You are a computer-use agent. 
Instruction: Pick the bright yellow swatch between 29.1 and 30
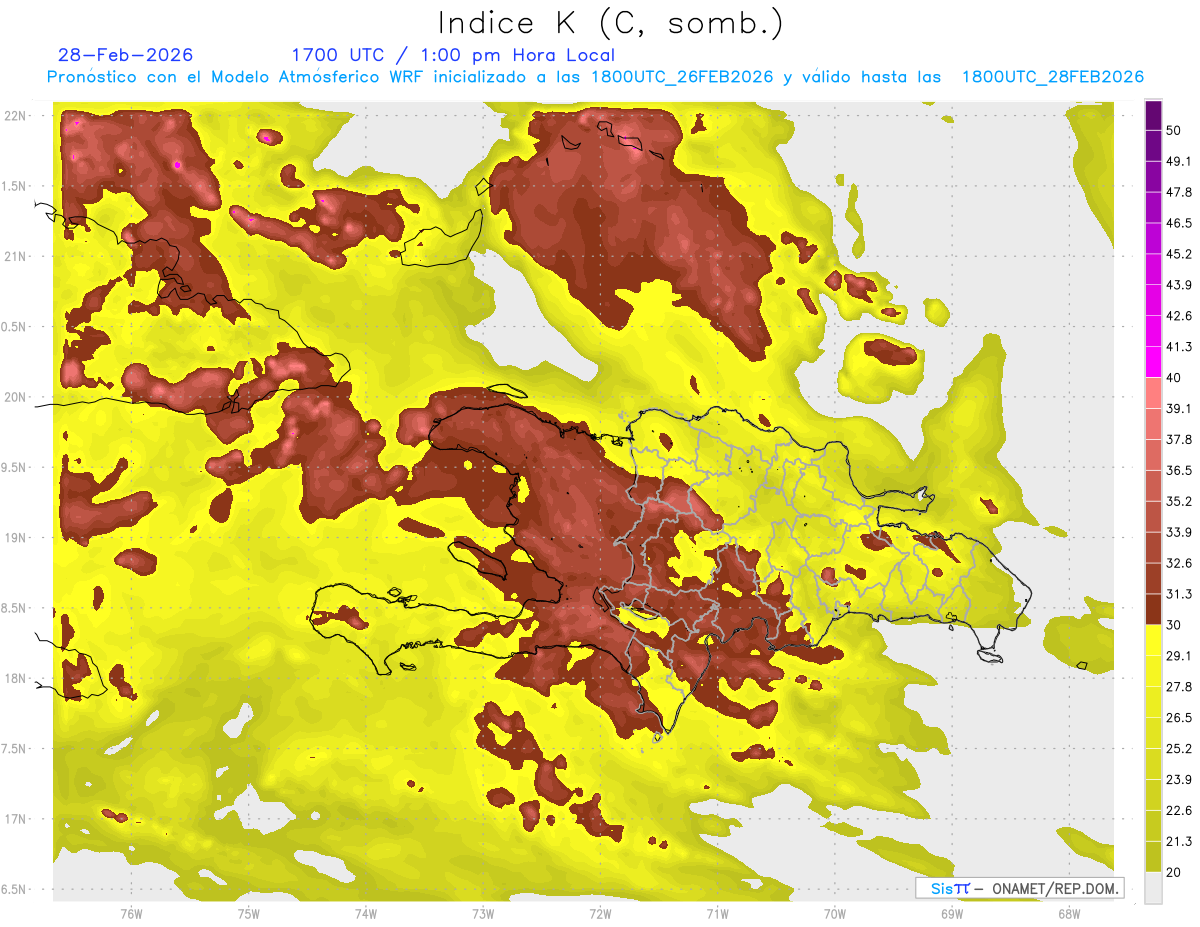point(1153,640)
